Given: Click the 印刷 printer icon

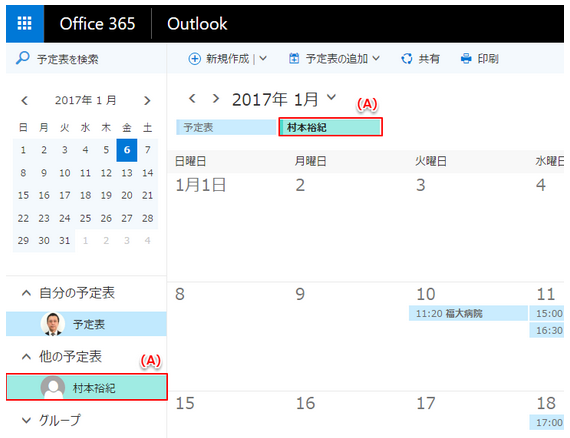Looking at the screenshot, I should tap(466, 59).
